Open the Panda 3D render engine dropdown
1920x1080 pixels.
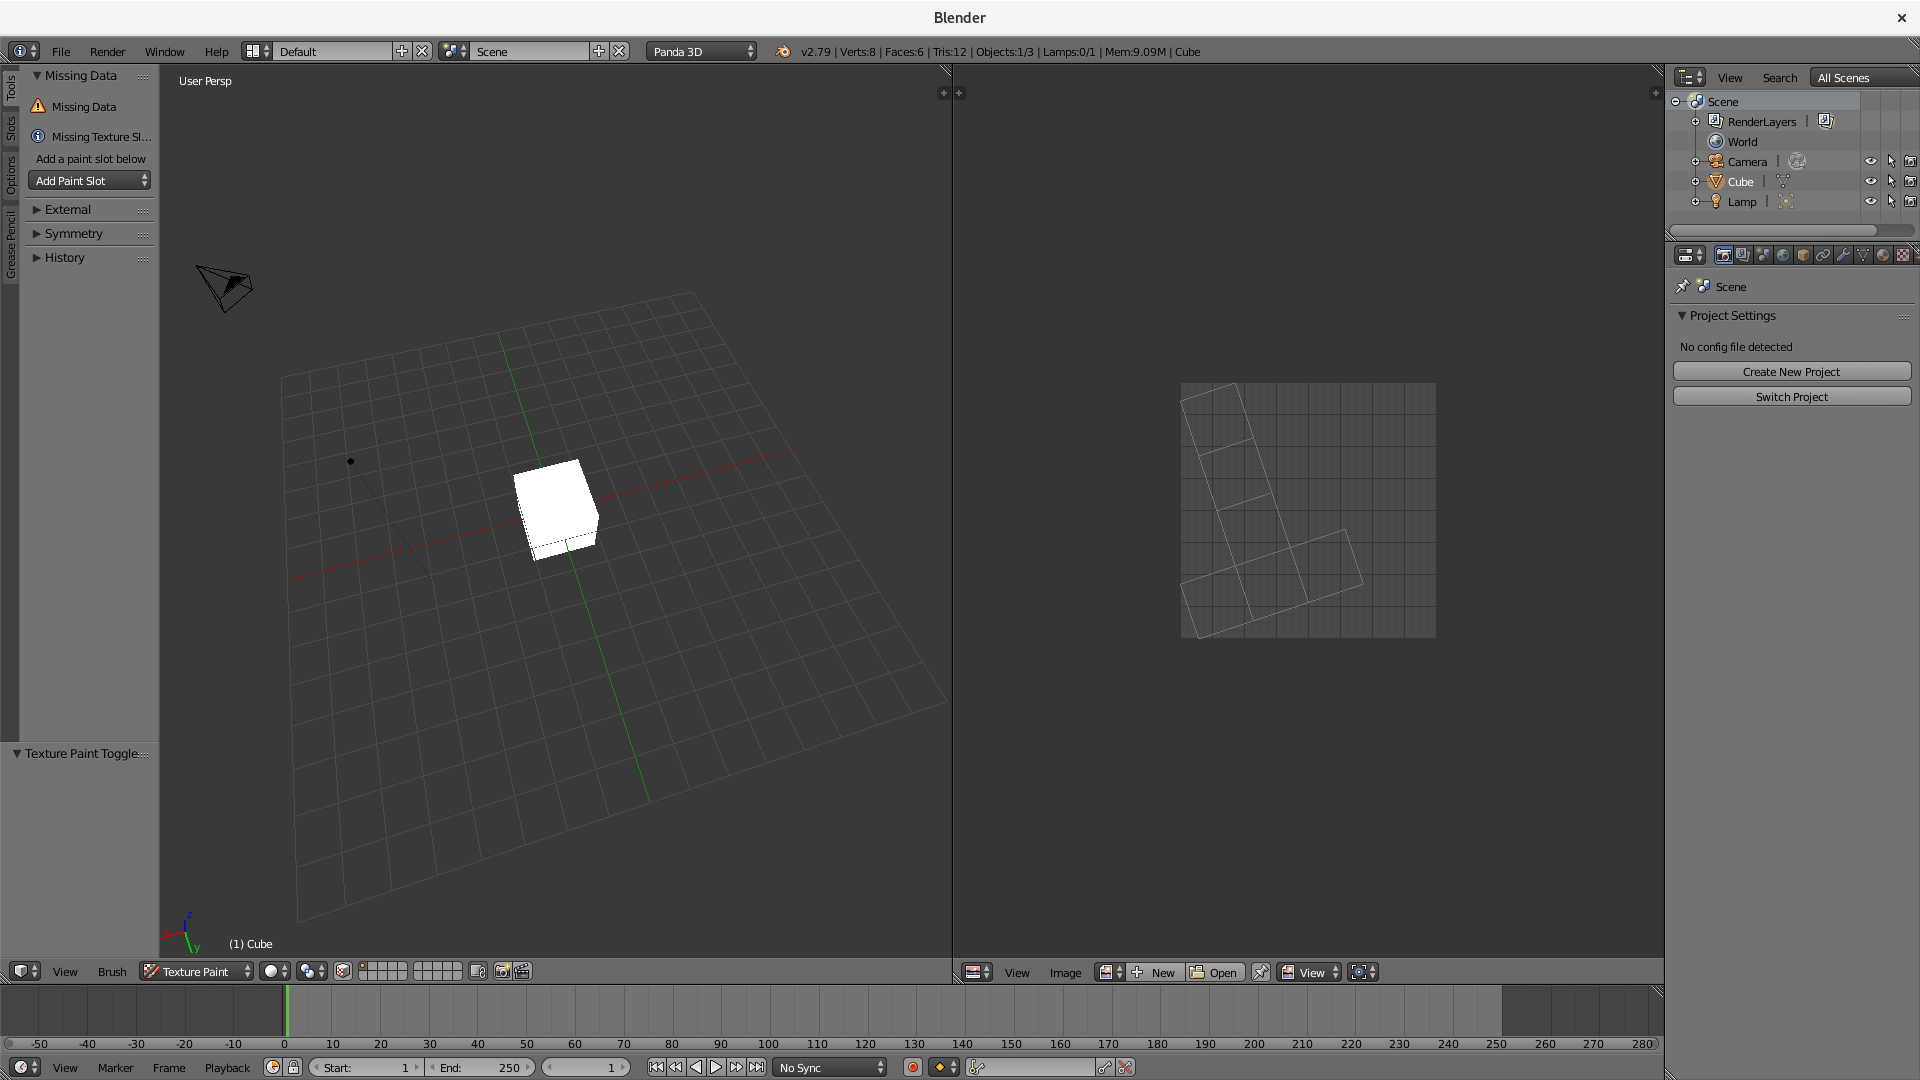pos(701,51)
